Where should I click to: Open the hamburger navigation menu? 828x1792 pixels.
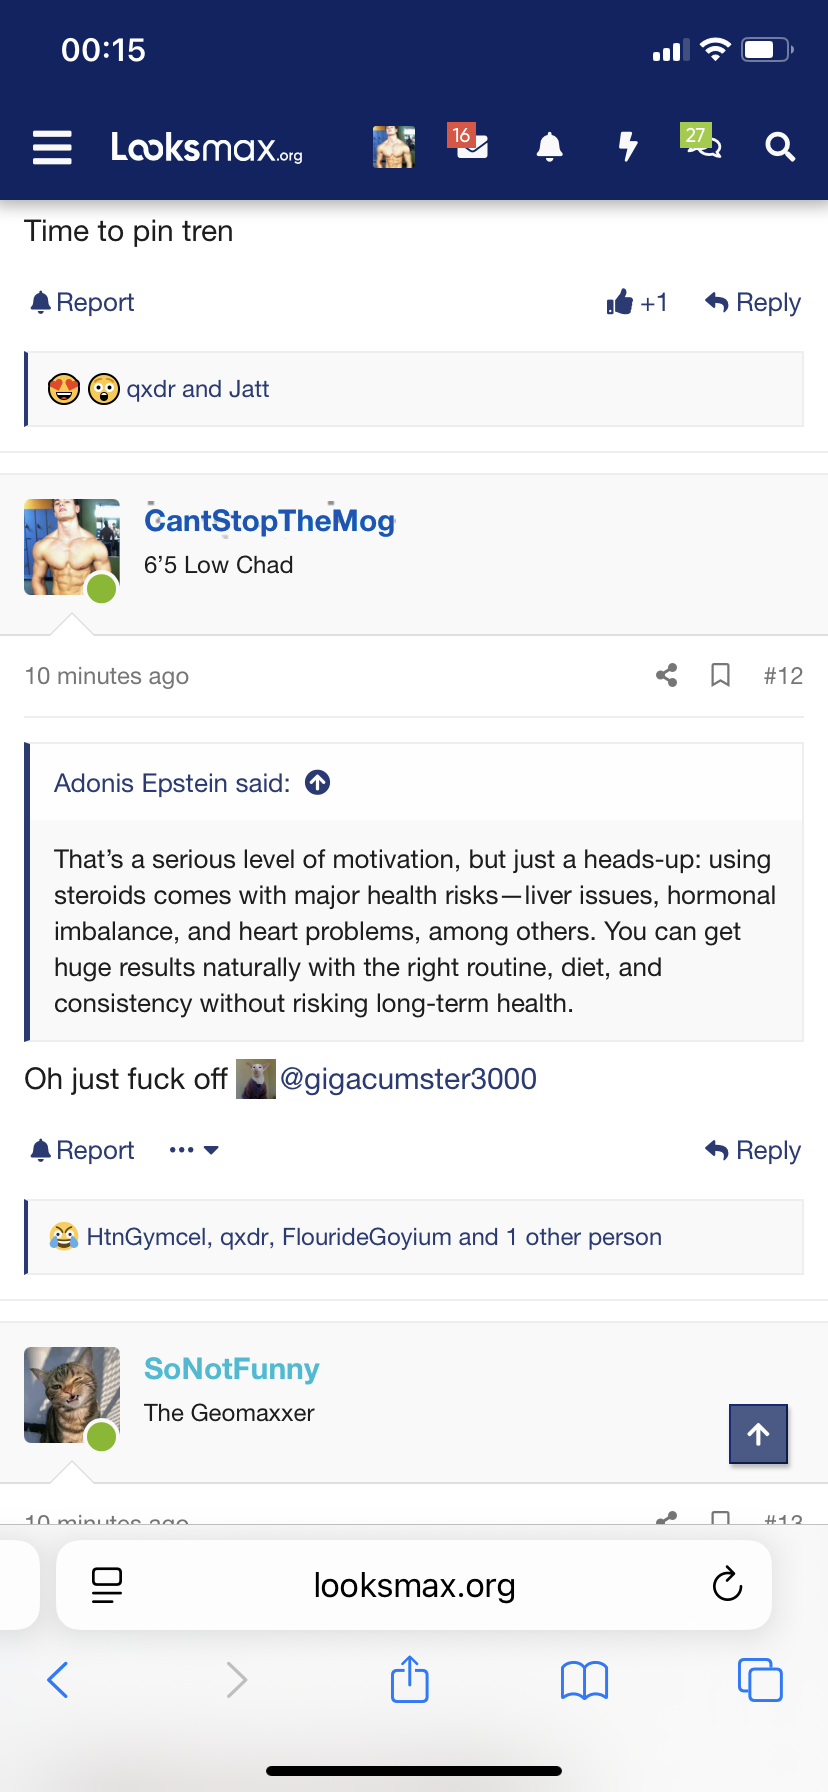[x=52, y=147]
